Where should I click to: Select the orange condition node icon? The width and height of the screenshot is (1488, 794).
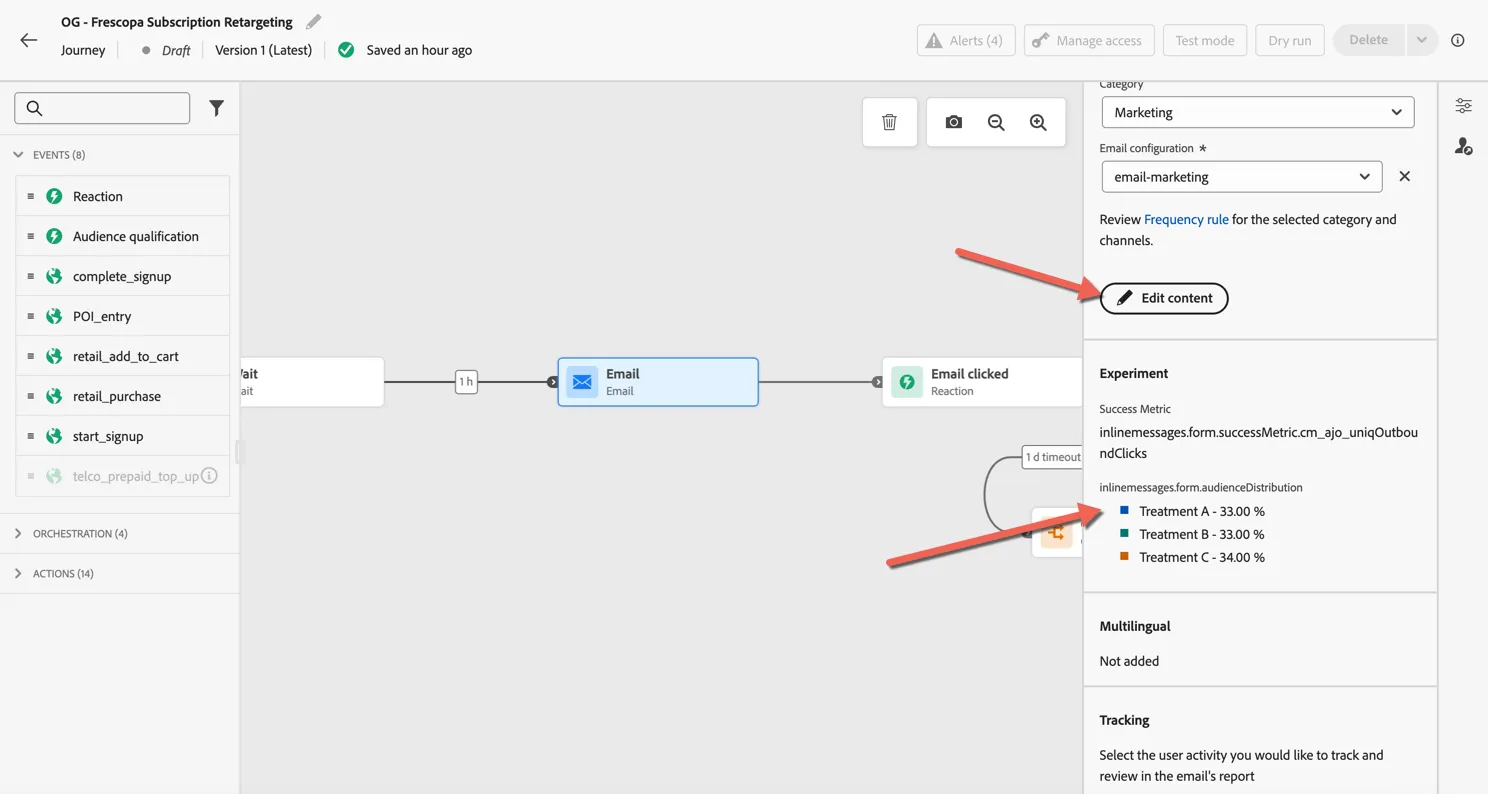[x=1056, y=534]
